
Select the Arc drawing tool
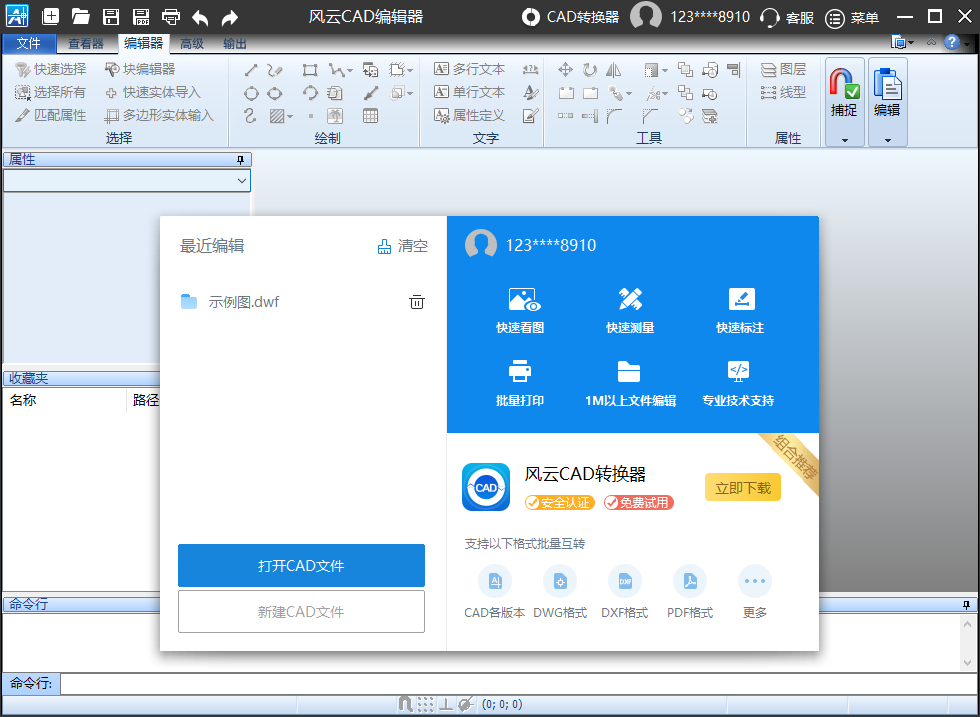click(x=310, y=93)
